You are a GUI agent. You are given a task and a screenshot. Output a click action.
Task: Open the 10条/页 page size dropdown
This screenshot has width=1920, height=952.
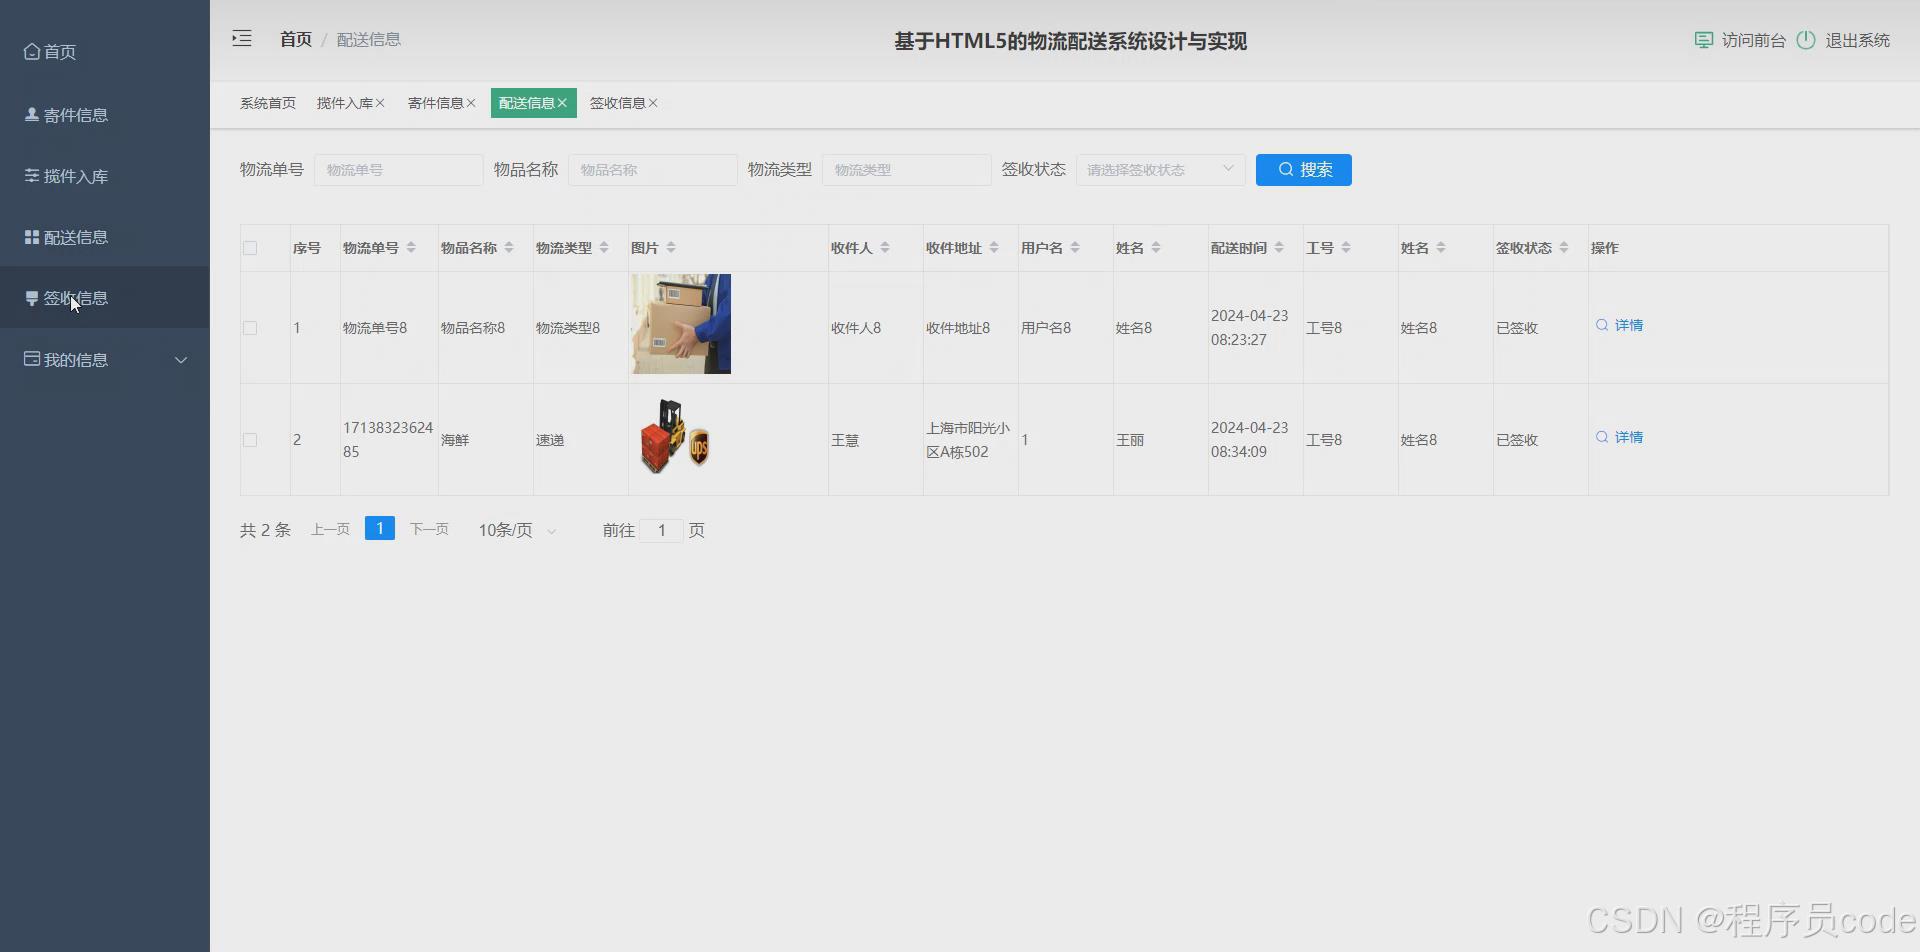click(515, 530)
